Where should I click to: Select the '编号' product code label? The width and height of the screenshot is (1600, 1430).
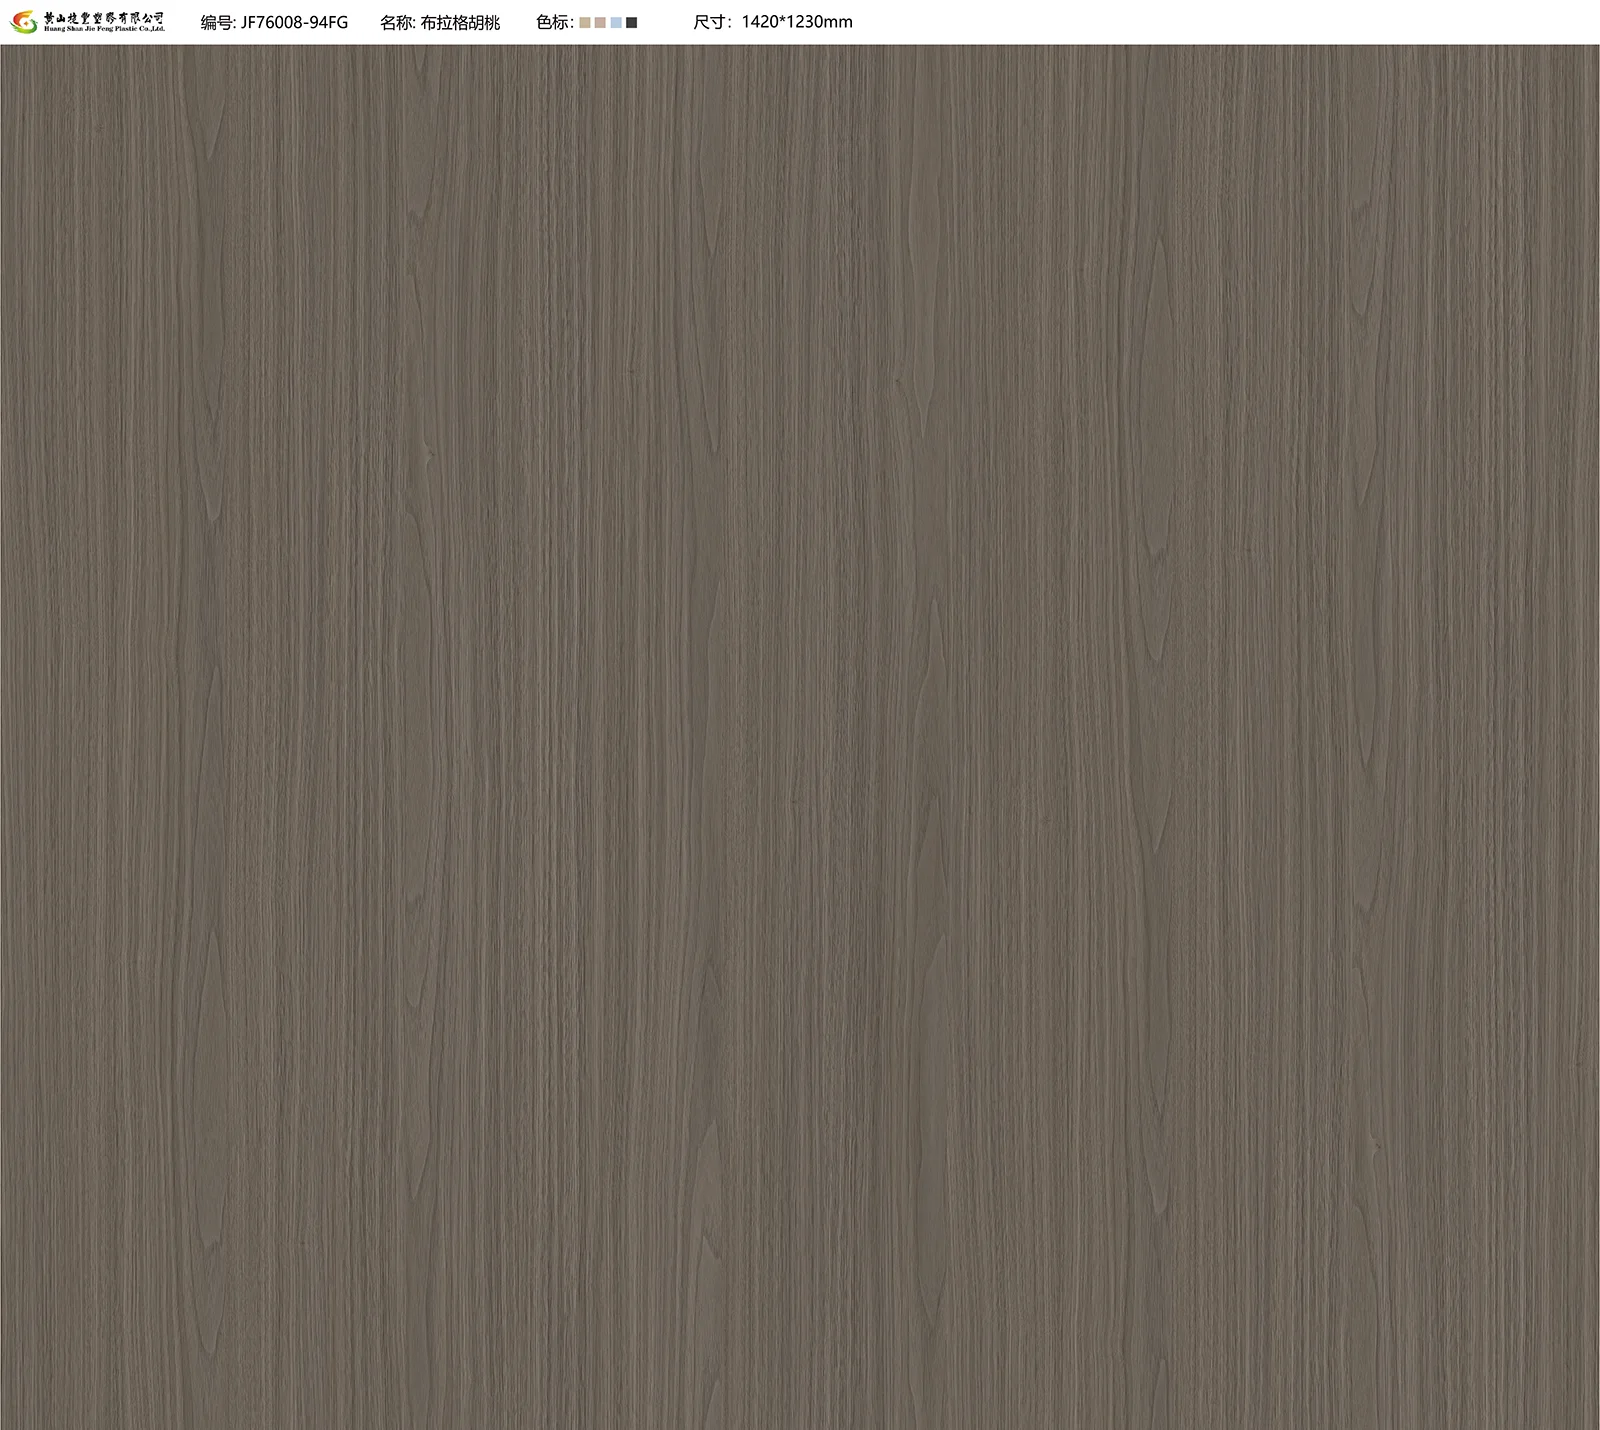click(216, 22)
